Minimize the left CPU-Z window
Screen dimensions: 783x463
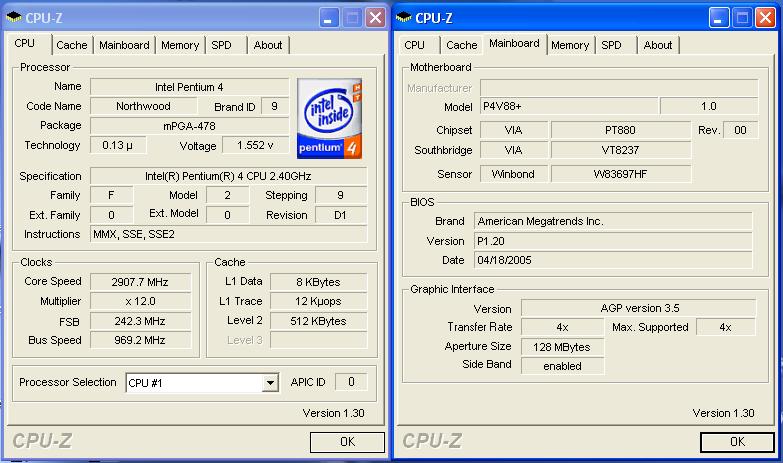tap(329, 18)
